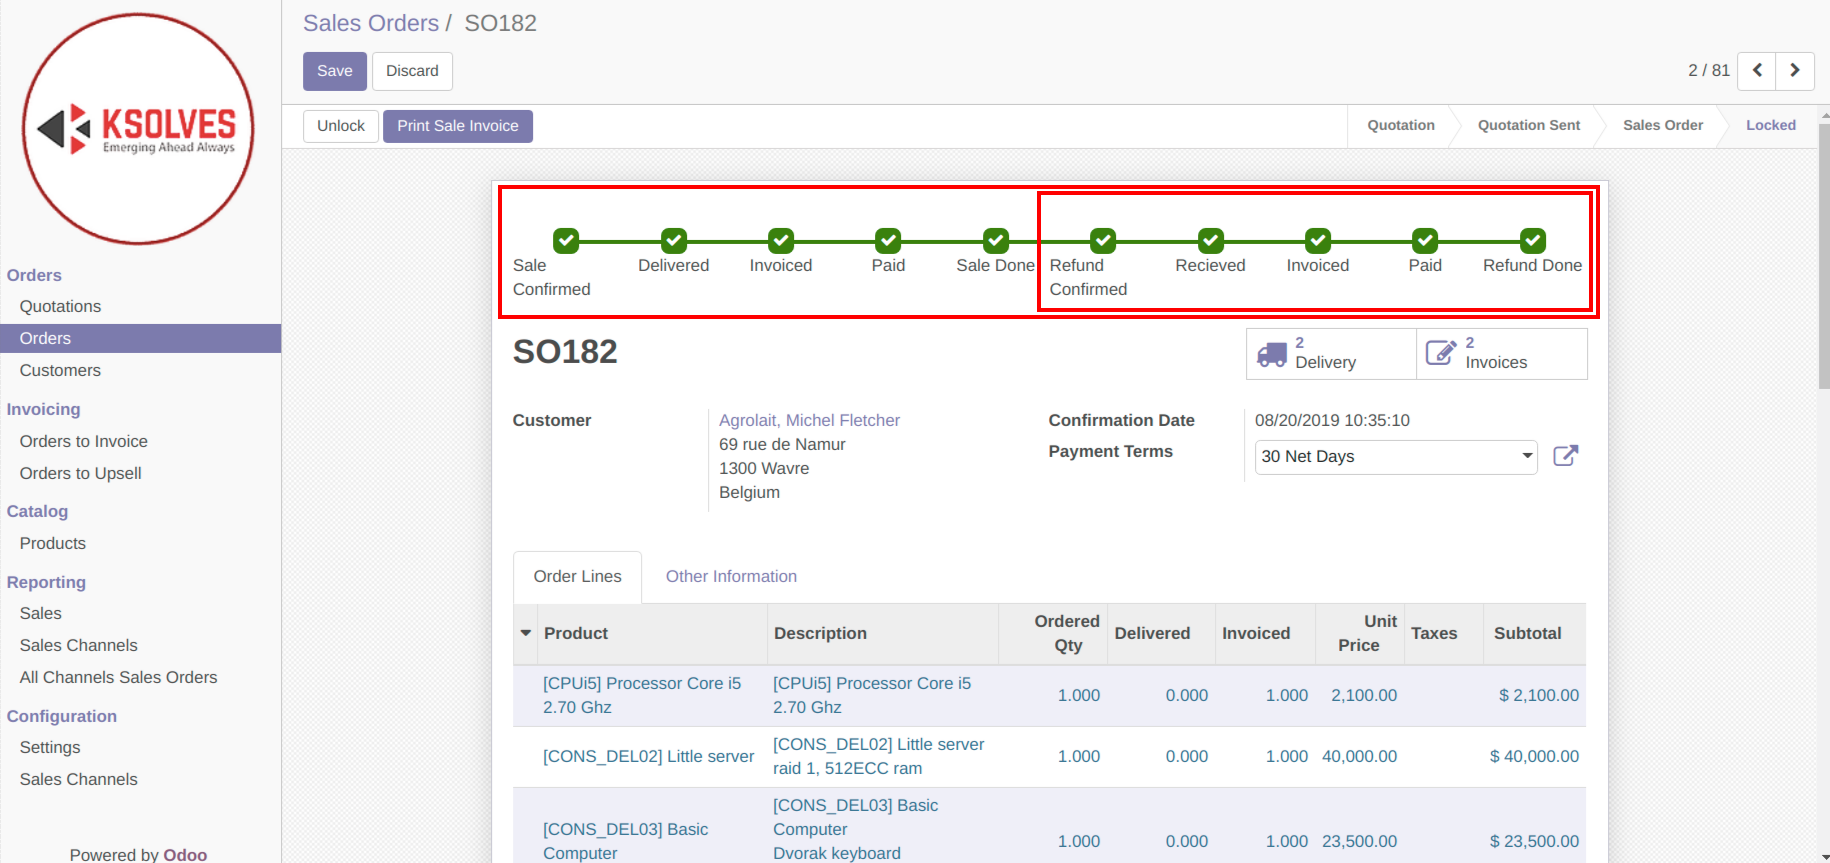Go to previous record arrow

click(1757, 71)
